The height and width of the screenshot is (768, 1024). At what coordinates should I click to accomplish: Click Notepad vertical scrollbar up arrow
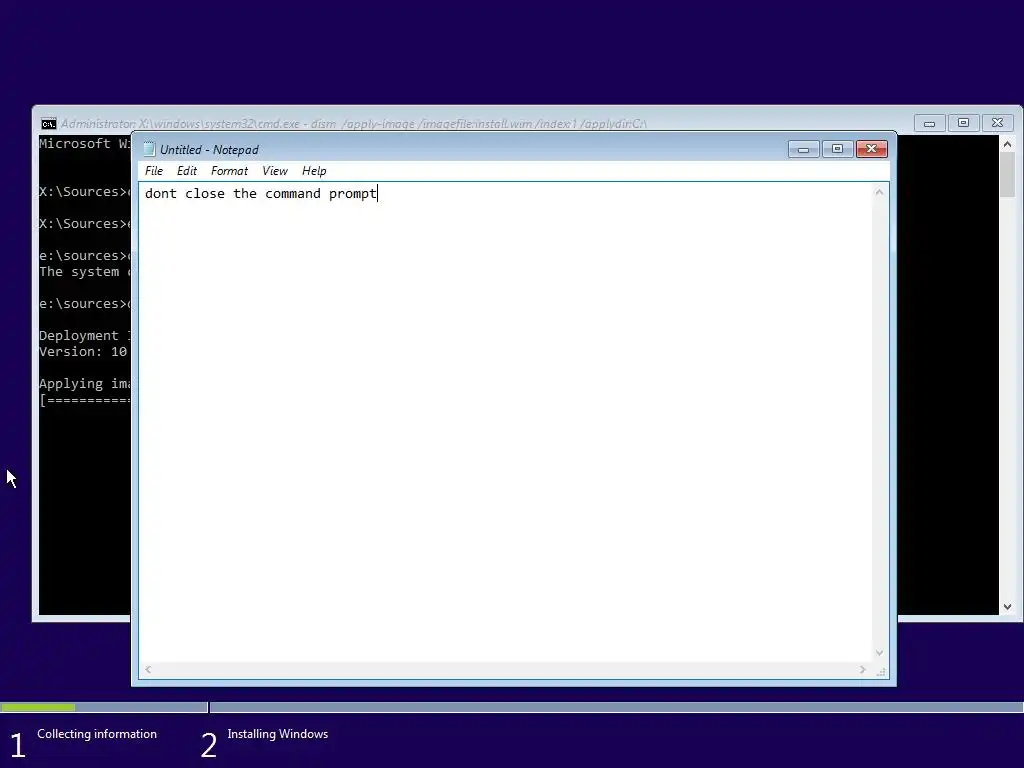point(879,192)
